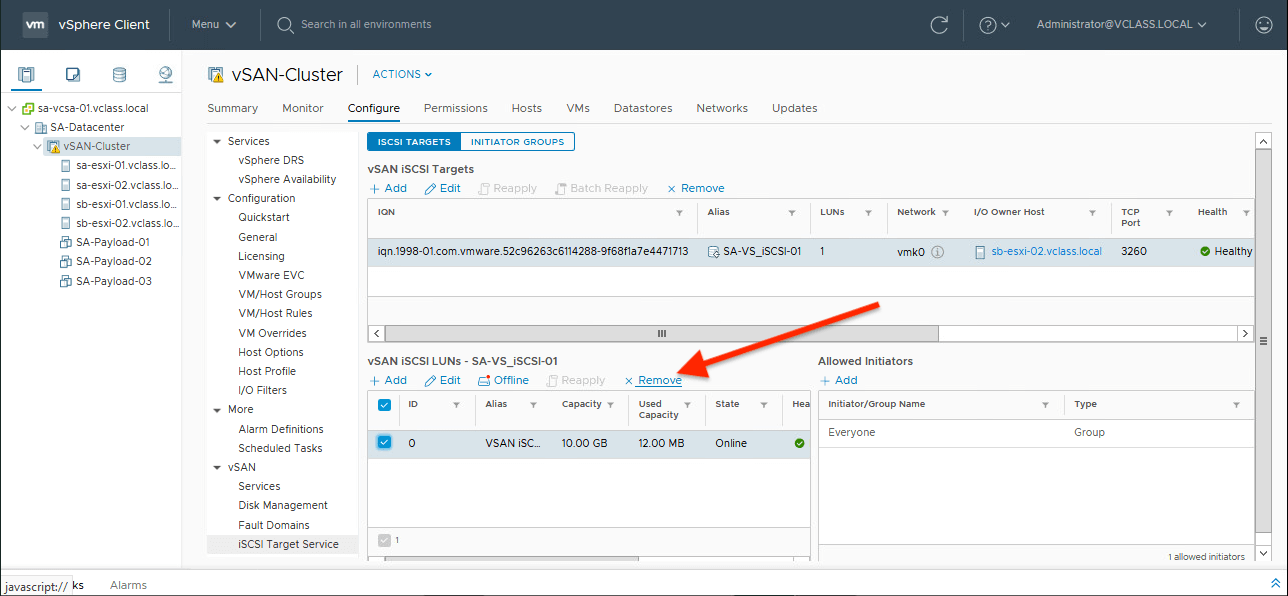Open the VMs and Templates inventory view
The width and height of the screenshot is (1288, 596).
click(73, 74)
